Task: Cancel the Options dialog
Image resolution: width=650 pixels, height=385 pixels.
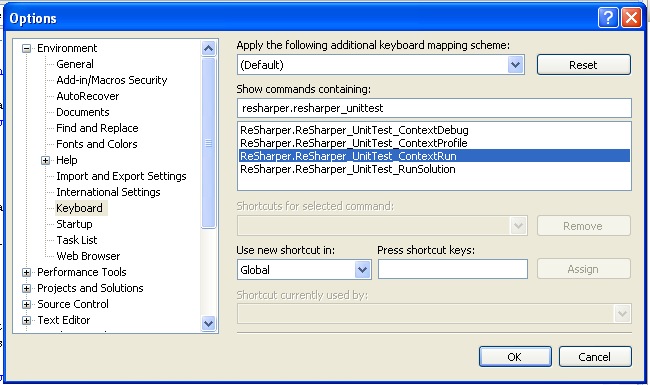Action: tap(595, 357)
